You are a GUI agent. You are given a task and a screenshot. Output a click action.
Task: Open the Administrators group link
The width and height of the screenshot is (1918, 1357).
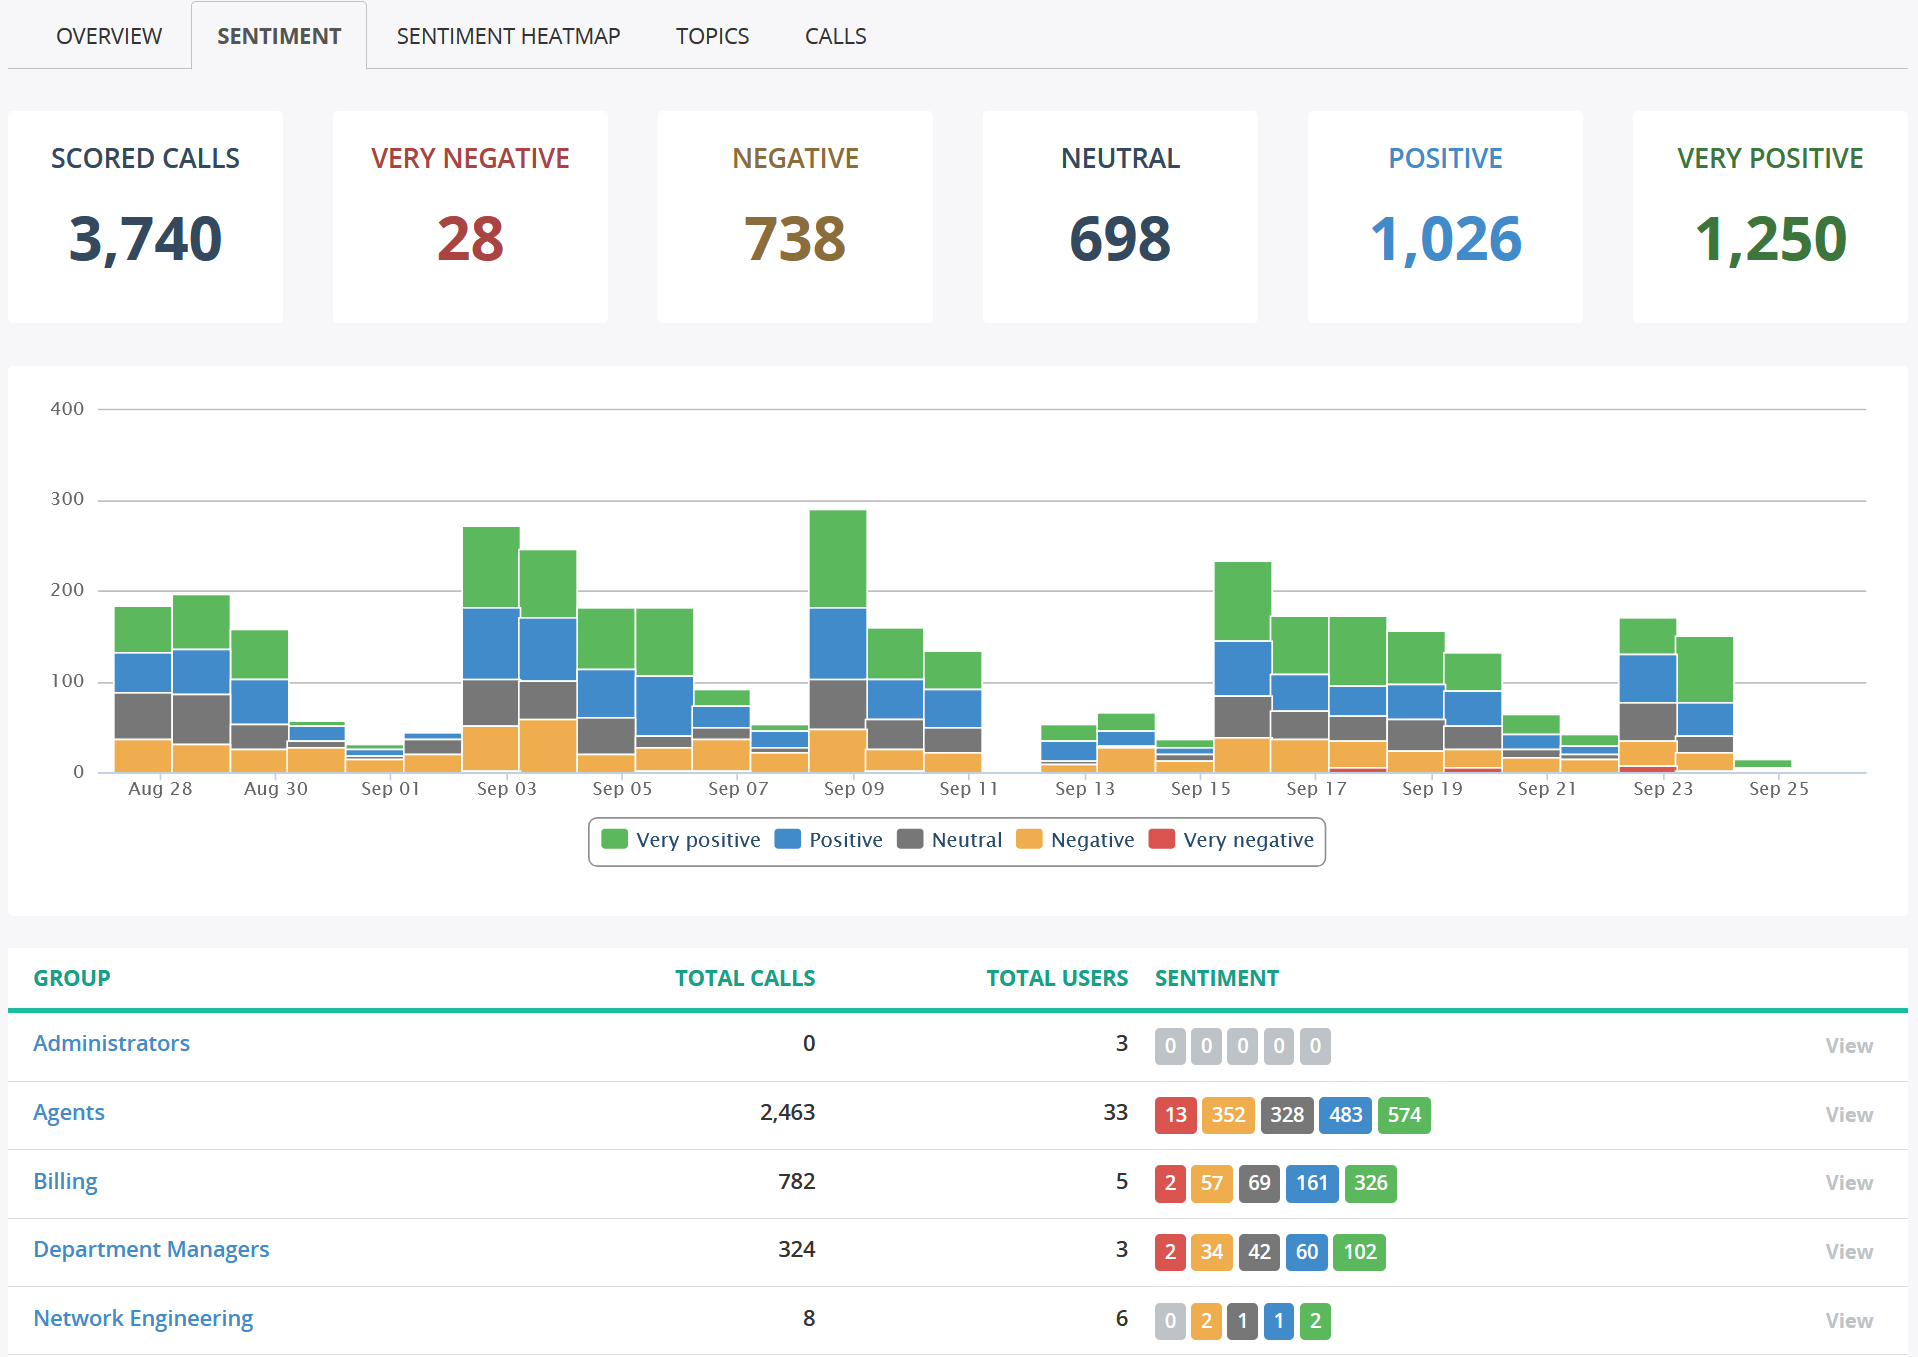coord(112,1043)
